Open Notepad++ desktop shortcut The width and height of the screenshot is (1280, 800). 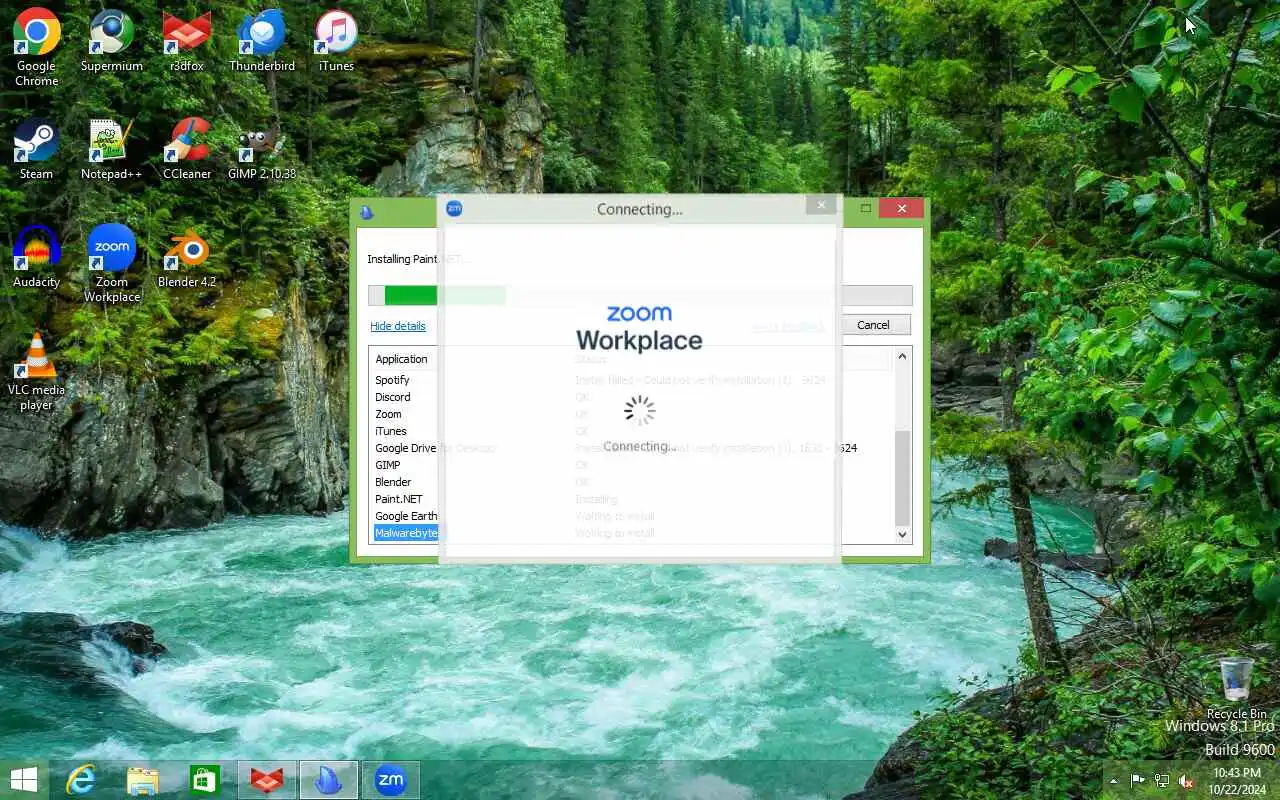(x=111, y=149)
